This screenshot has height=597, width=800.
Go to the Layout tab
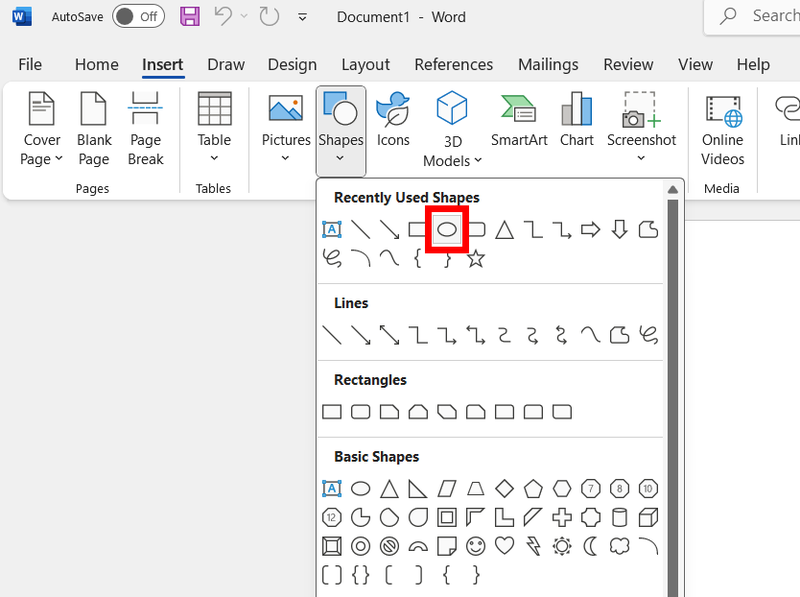coord(365,65)
